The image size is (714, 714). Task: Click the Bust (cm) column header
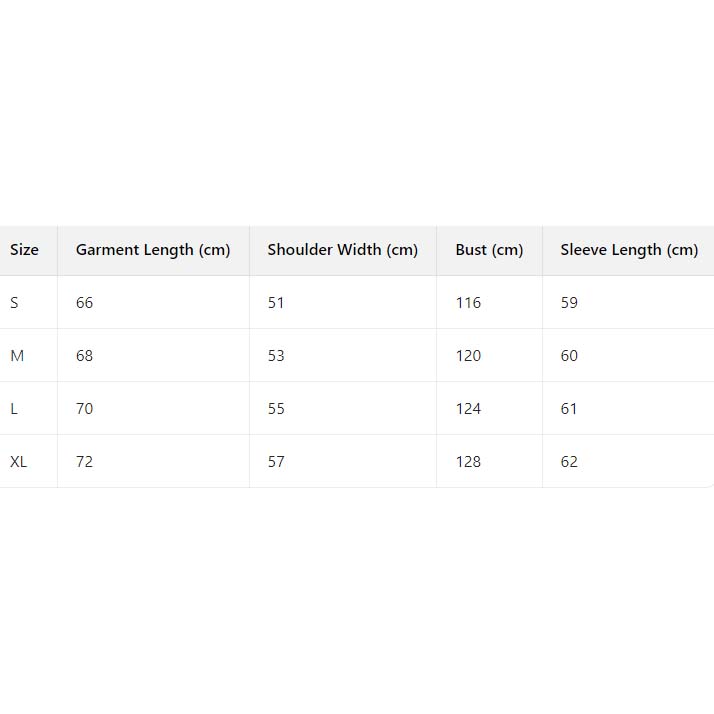[x=489, y=250]
